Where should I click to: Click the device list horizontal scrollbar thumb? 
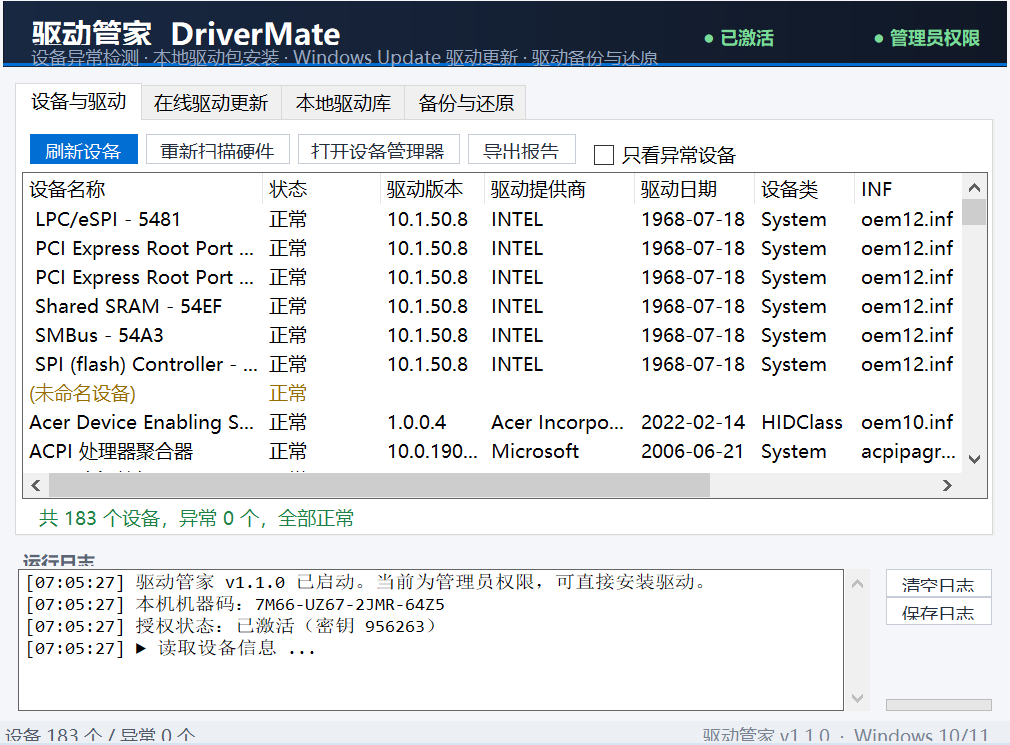[379, 486]
